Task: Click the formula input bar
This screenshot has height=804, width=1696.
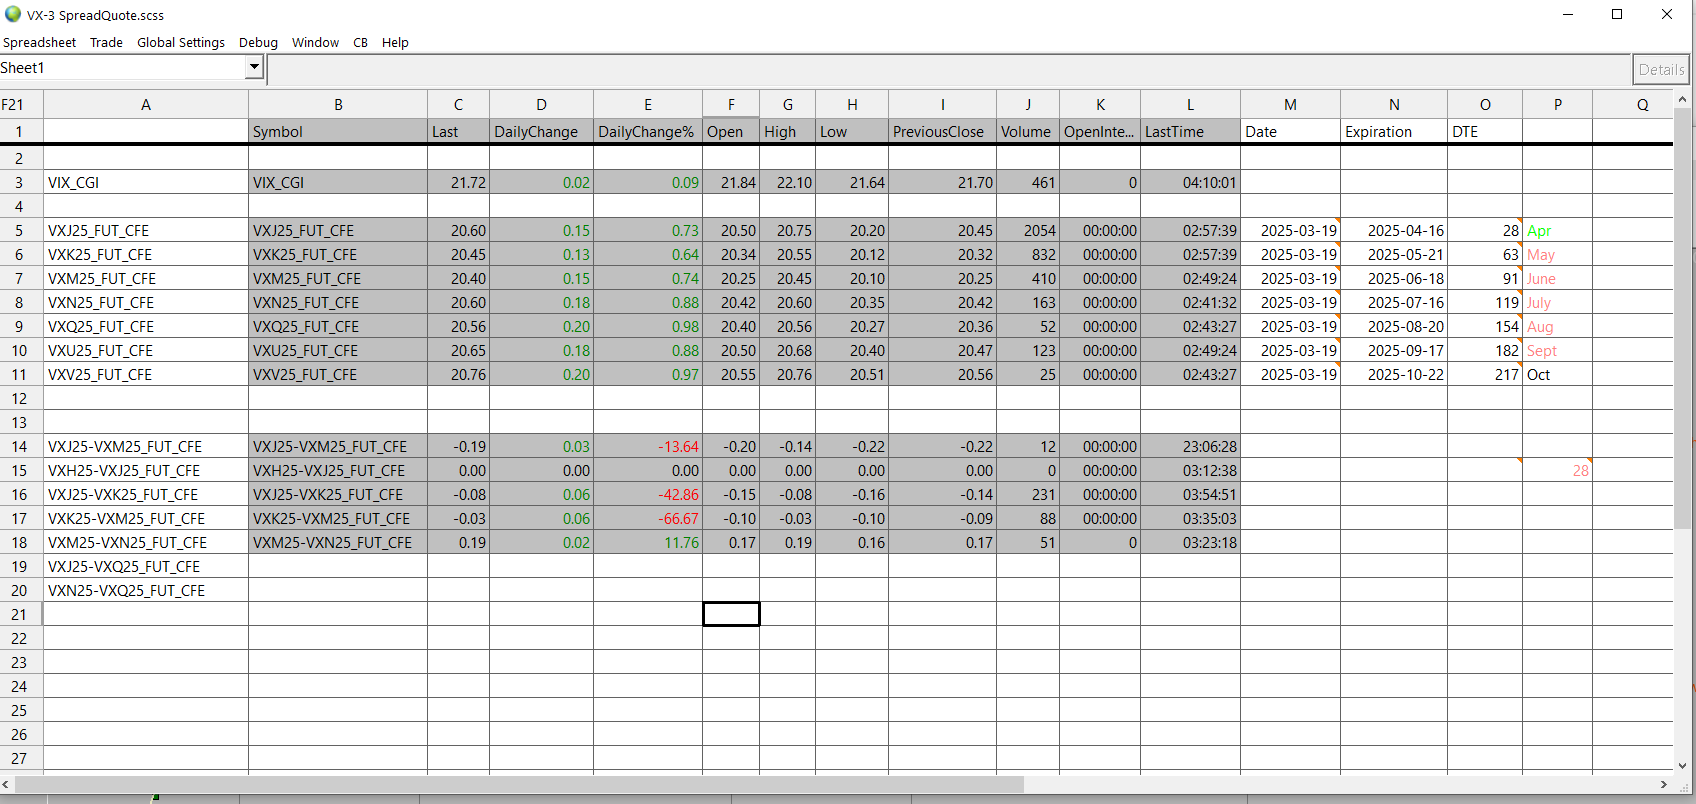Action: (948, 69)
